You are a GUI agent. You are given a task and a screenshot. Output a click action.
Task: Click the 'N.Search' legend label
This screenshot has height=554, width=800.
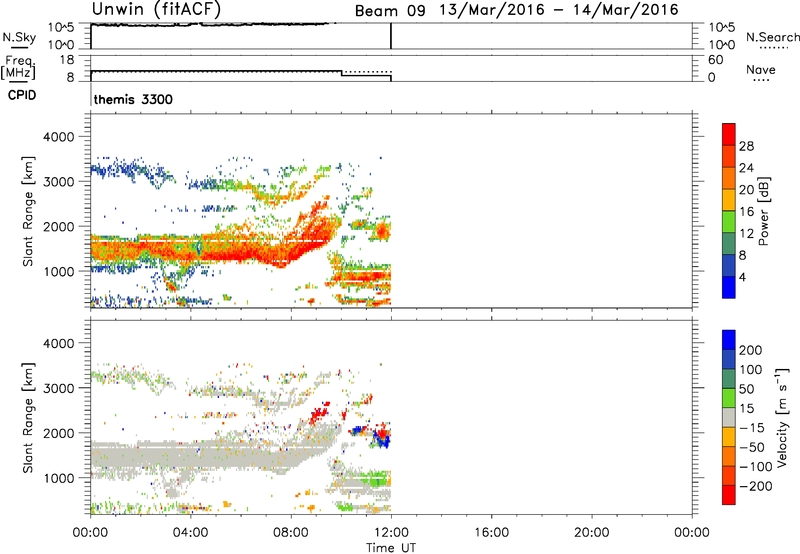(772, 37)
